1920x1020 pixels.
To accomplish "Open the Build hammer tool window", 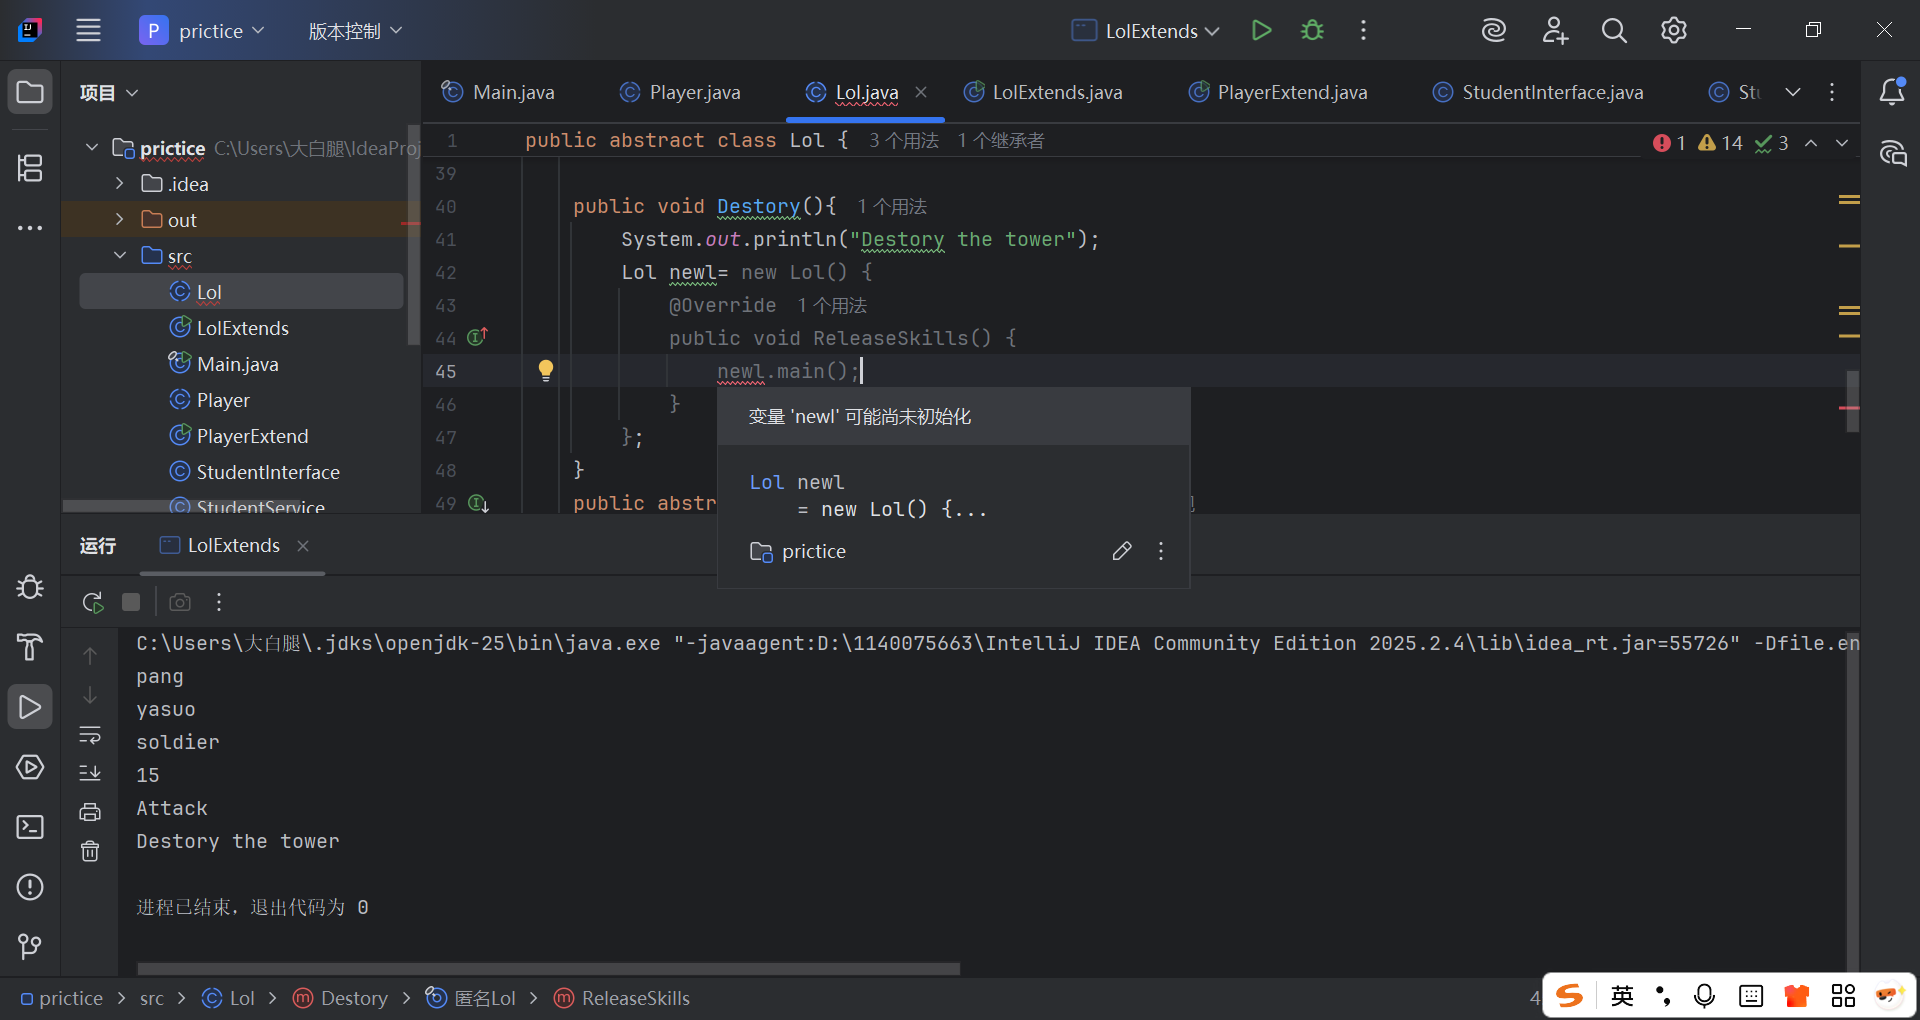I will click(x=30, y=647).
